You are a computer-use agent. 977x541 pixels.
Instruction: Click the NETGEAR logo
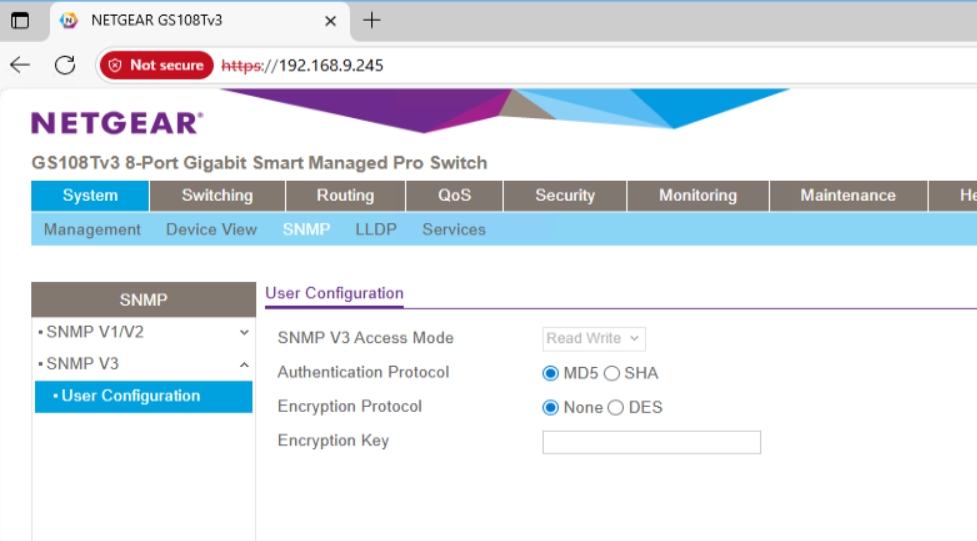[x=117, y=123]
